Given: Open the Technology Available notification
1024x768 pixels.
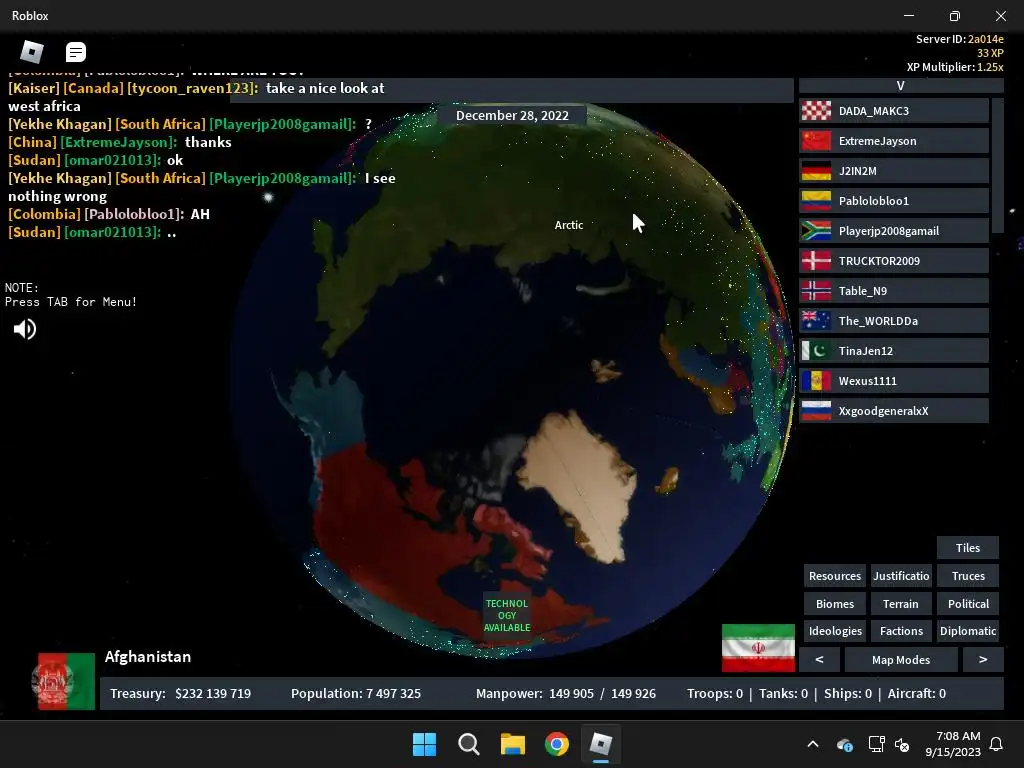Looking at the screenshot, I should 507,615.
